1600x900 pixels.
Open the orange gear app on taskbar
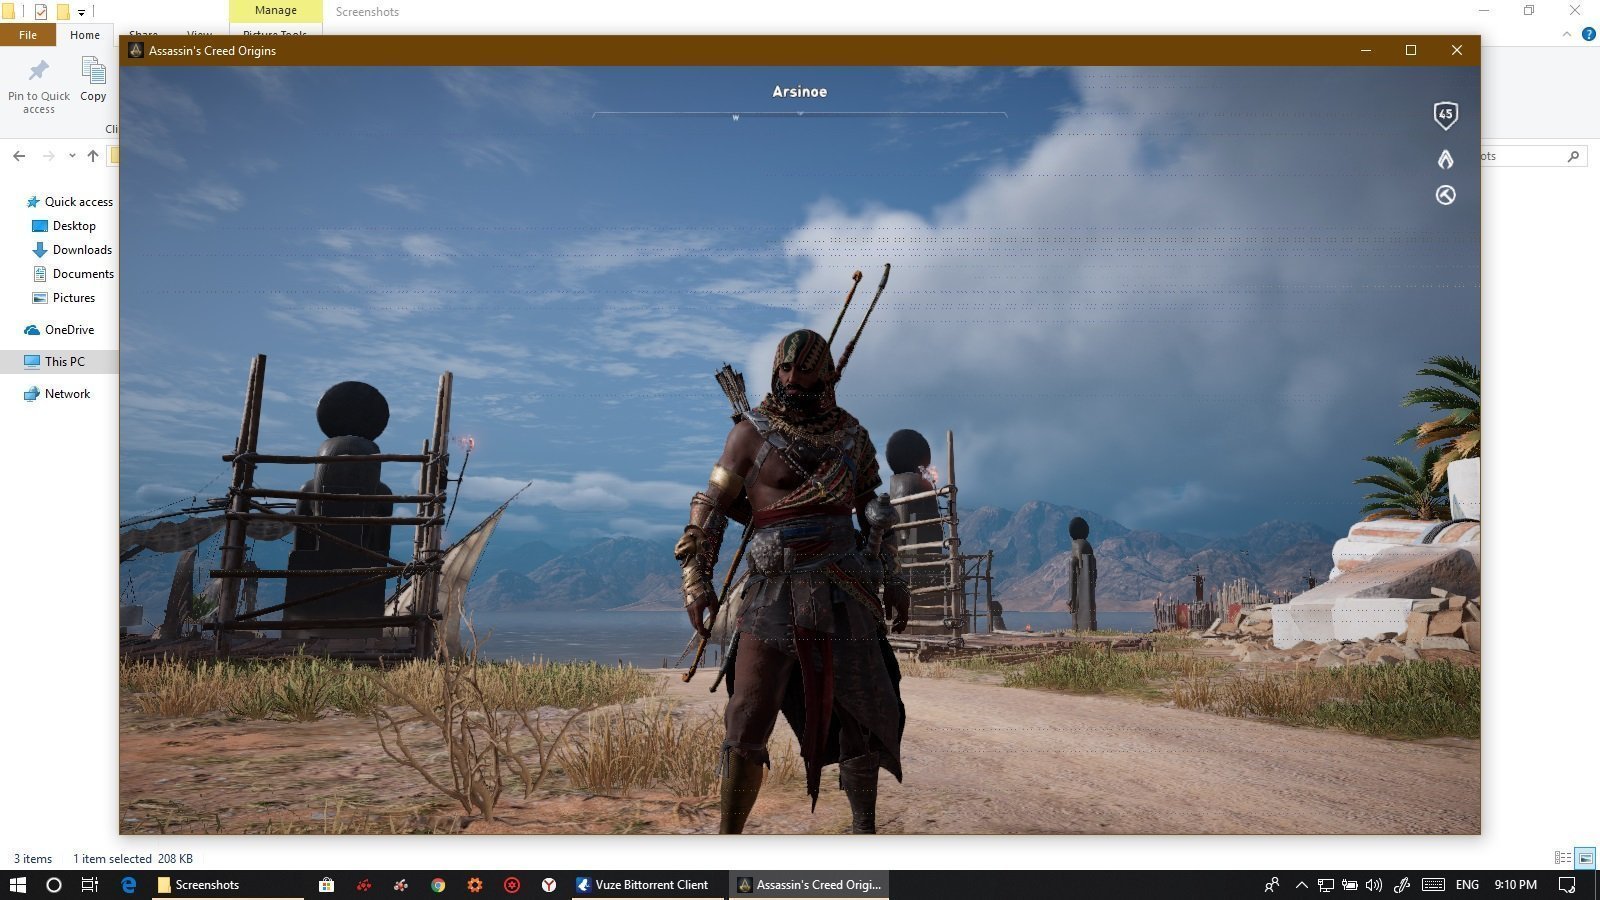tap(475, 885)
